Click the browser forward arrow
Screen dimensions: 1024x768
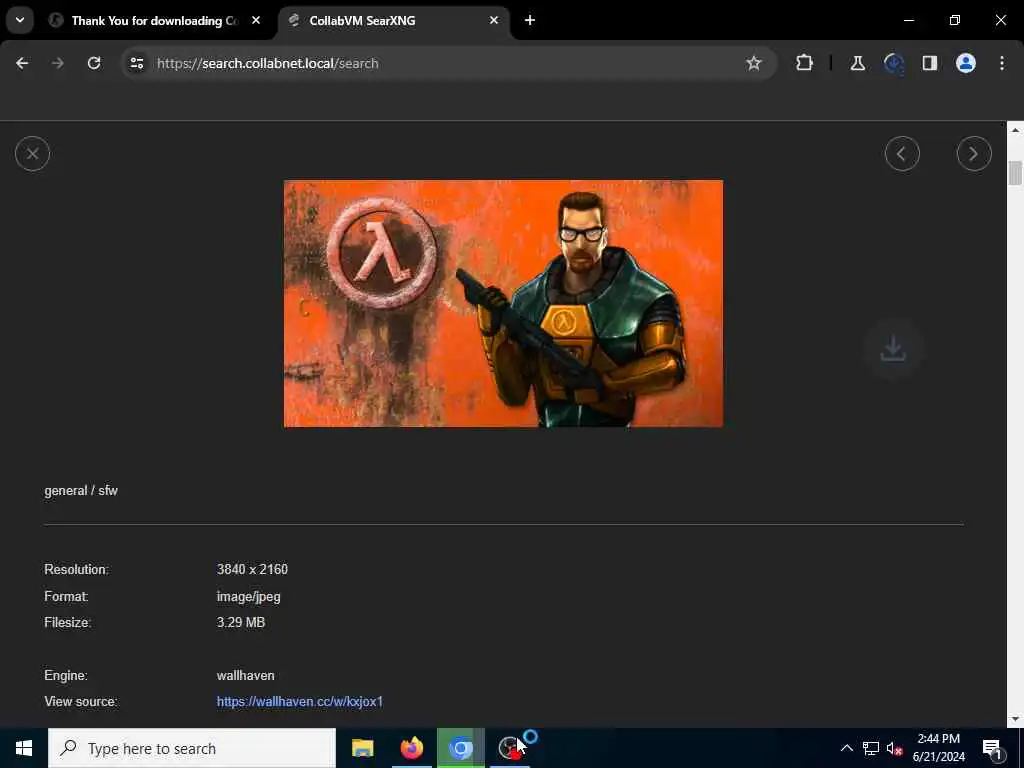point(58,63)
